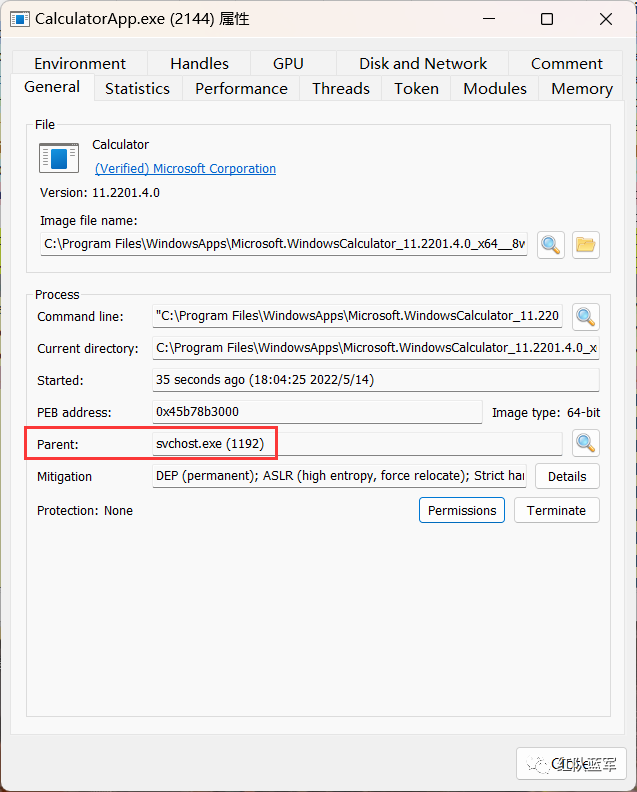
Task: Switch to the Performance tab
Action: coord(241,88)
